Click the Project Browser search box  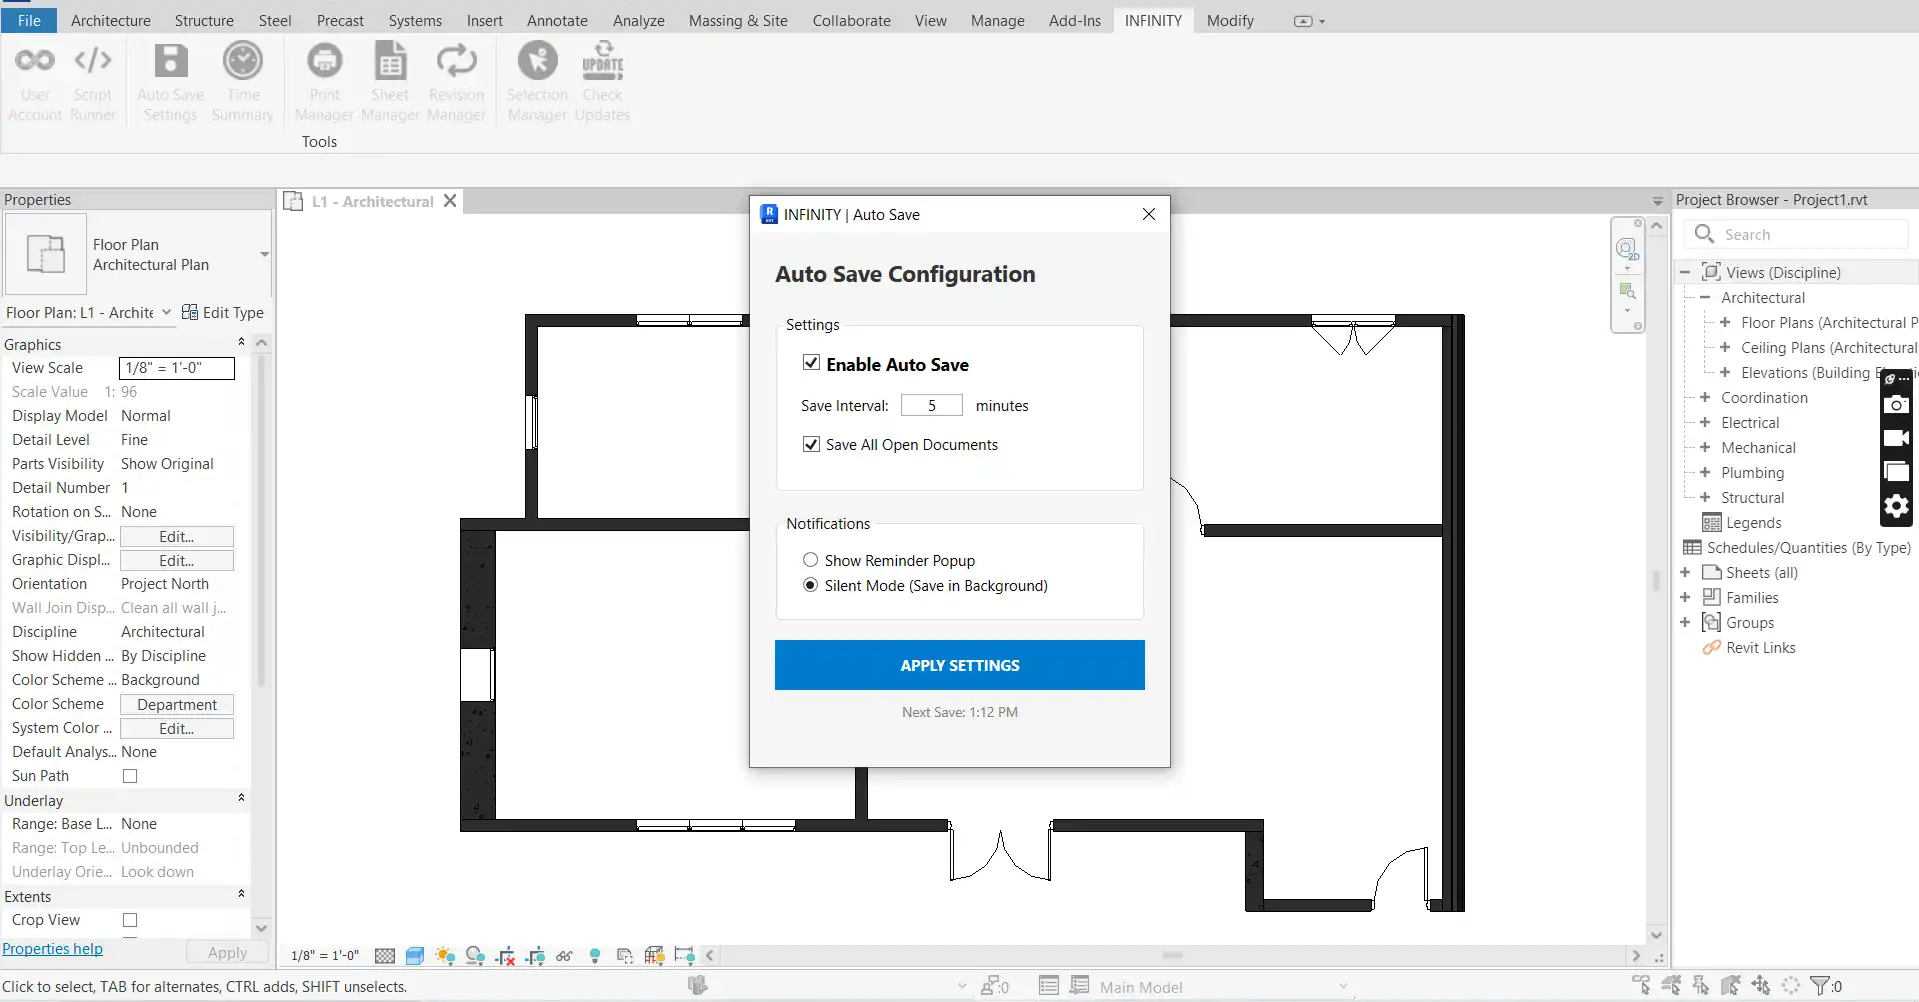1812,234
